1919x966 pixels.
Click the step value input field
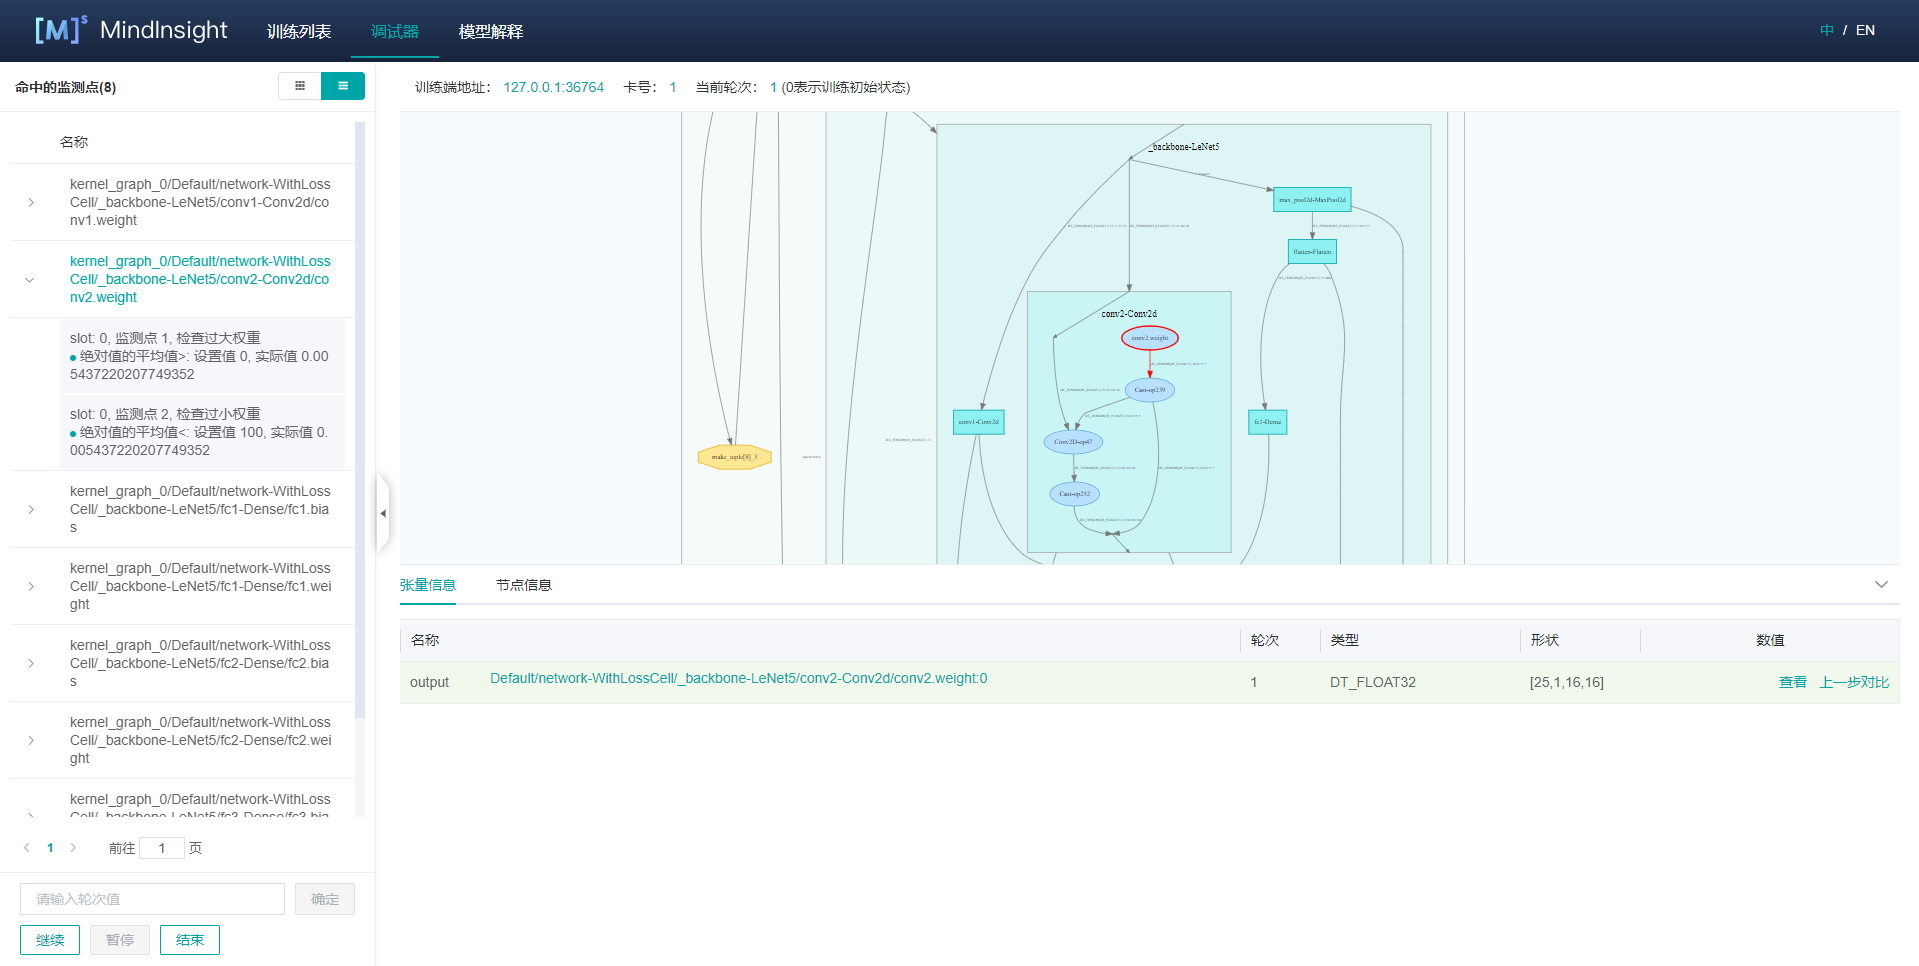[152, 899]
